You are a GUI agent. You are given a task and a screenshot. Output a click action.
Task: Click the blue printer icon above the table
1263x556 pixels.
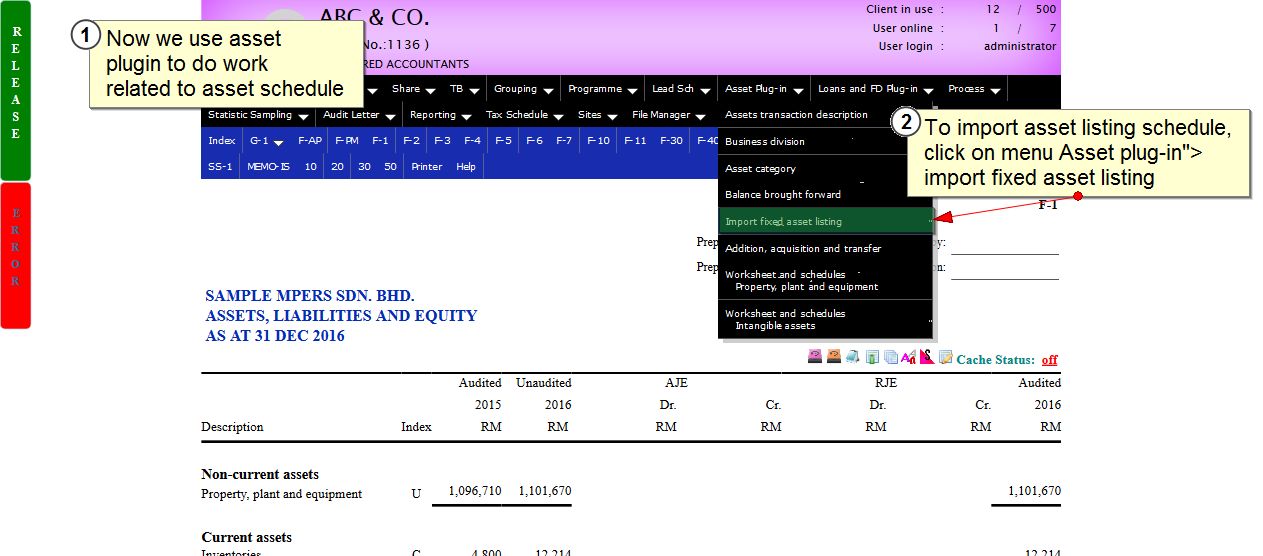(851, 357)
